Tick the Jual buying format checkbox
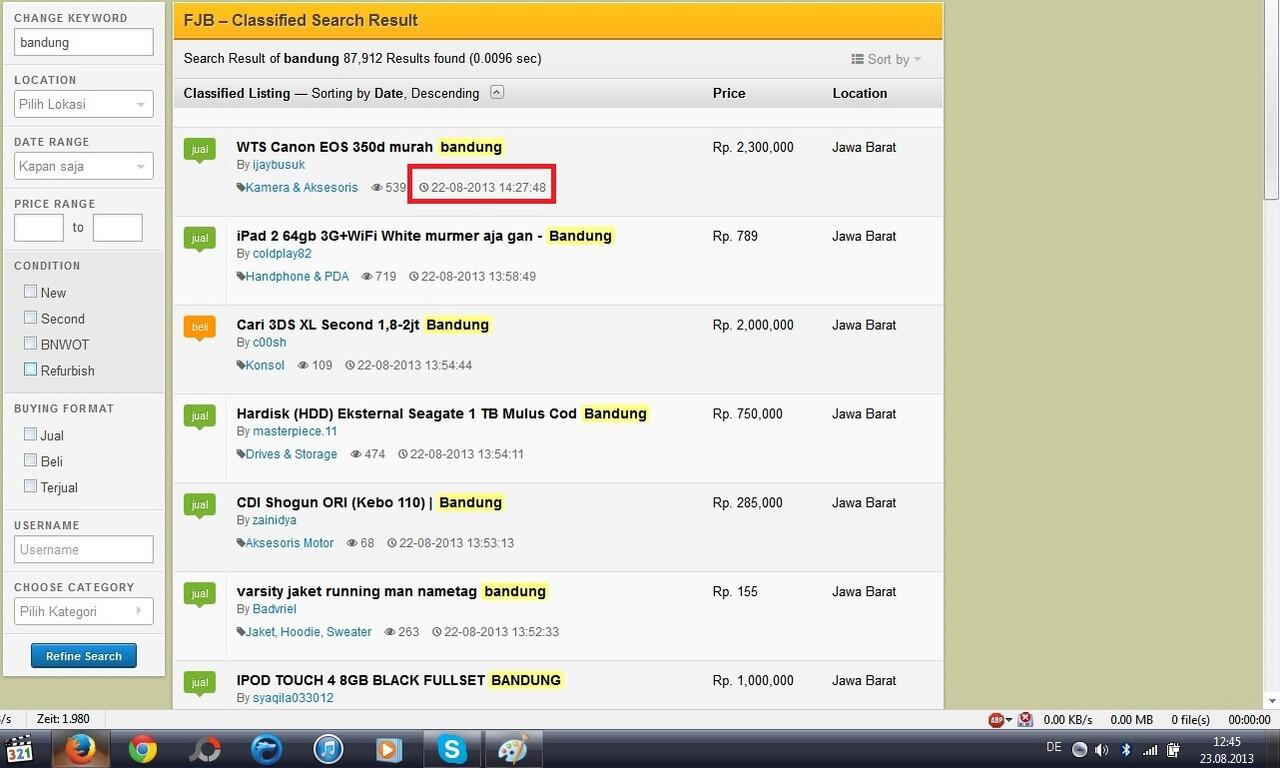This screenshot has height=768, width=1280. tap(31, 435)
